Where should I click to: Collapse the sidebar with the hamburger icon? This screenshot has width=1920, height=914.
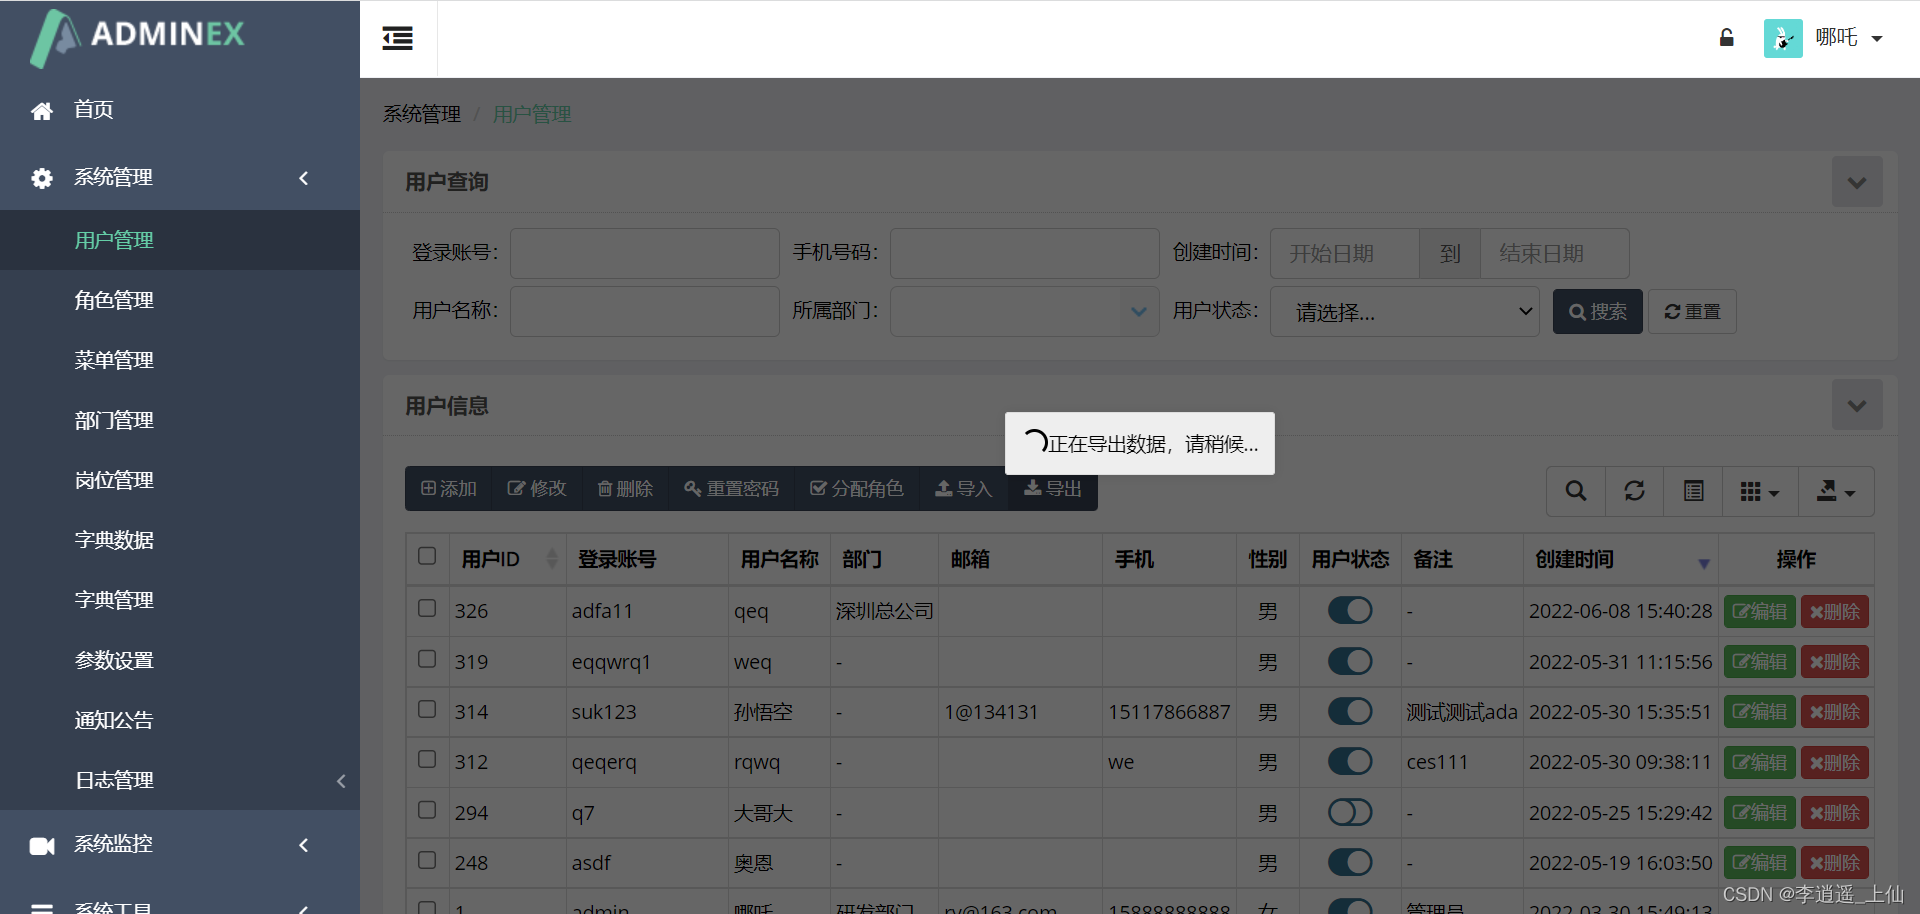click(x=398, y=39)
